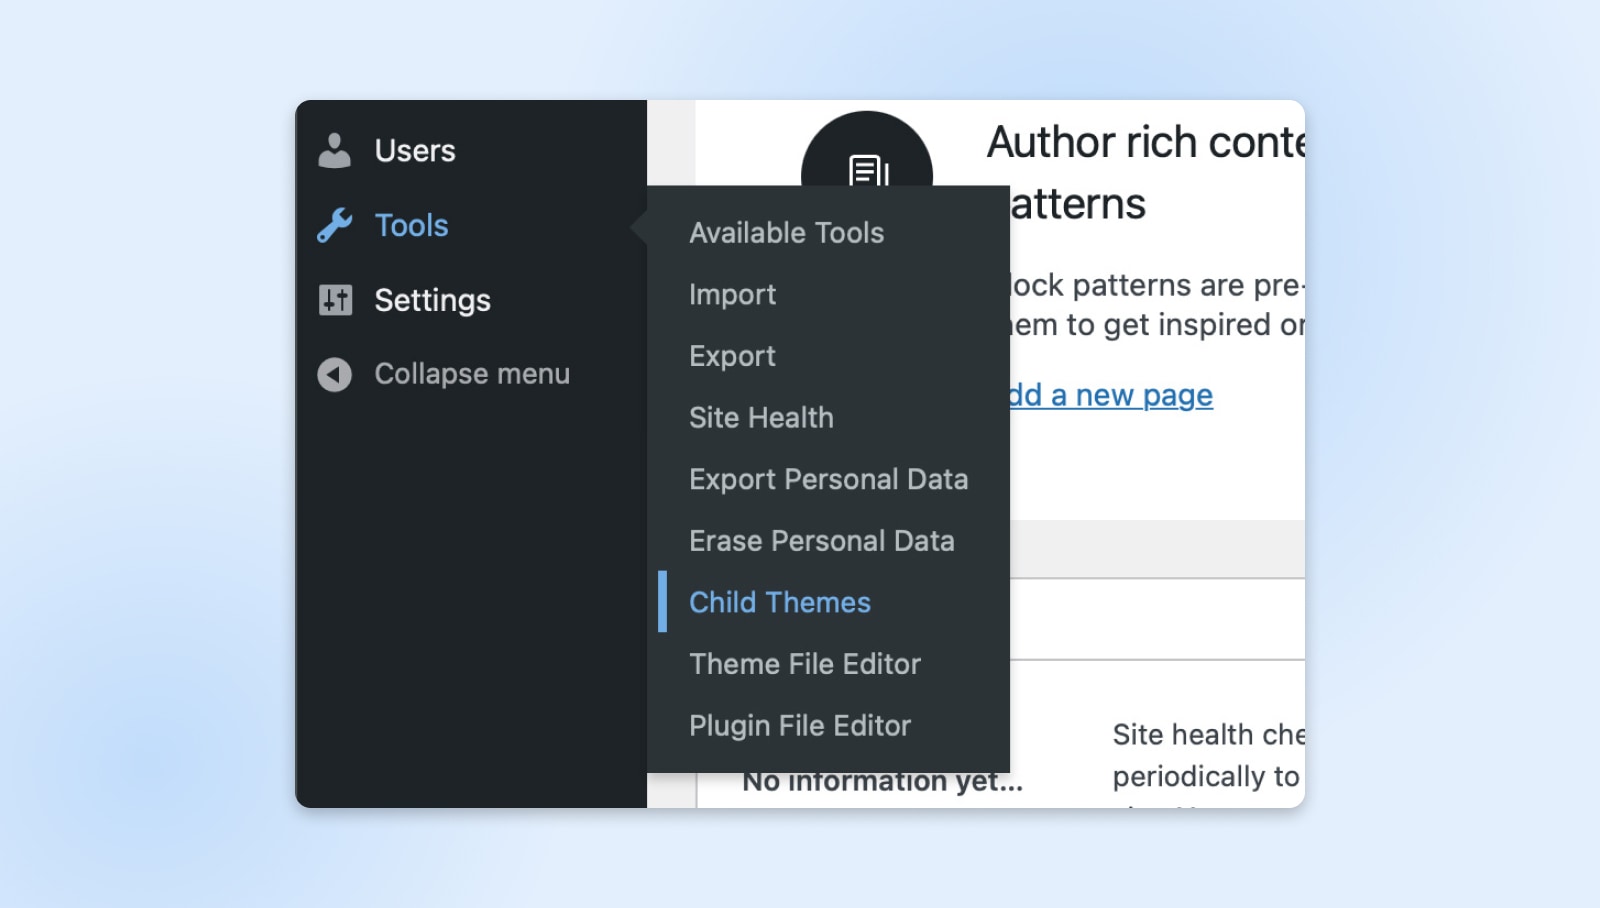Open the Theme File Editor
This screenshot has width=1600, height=908.
(x=804, y=664)
